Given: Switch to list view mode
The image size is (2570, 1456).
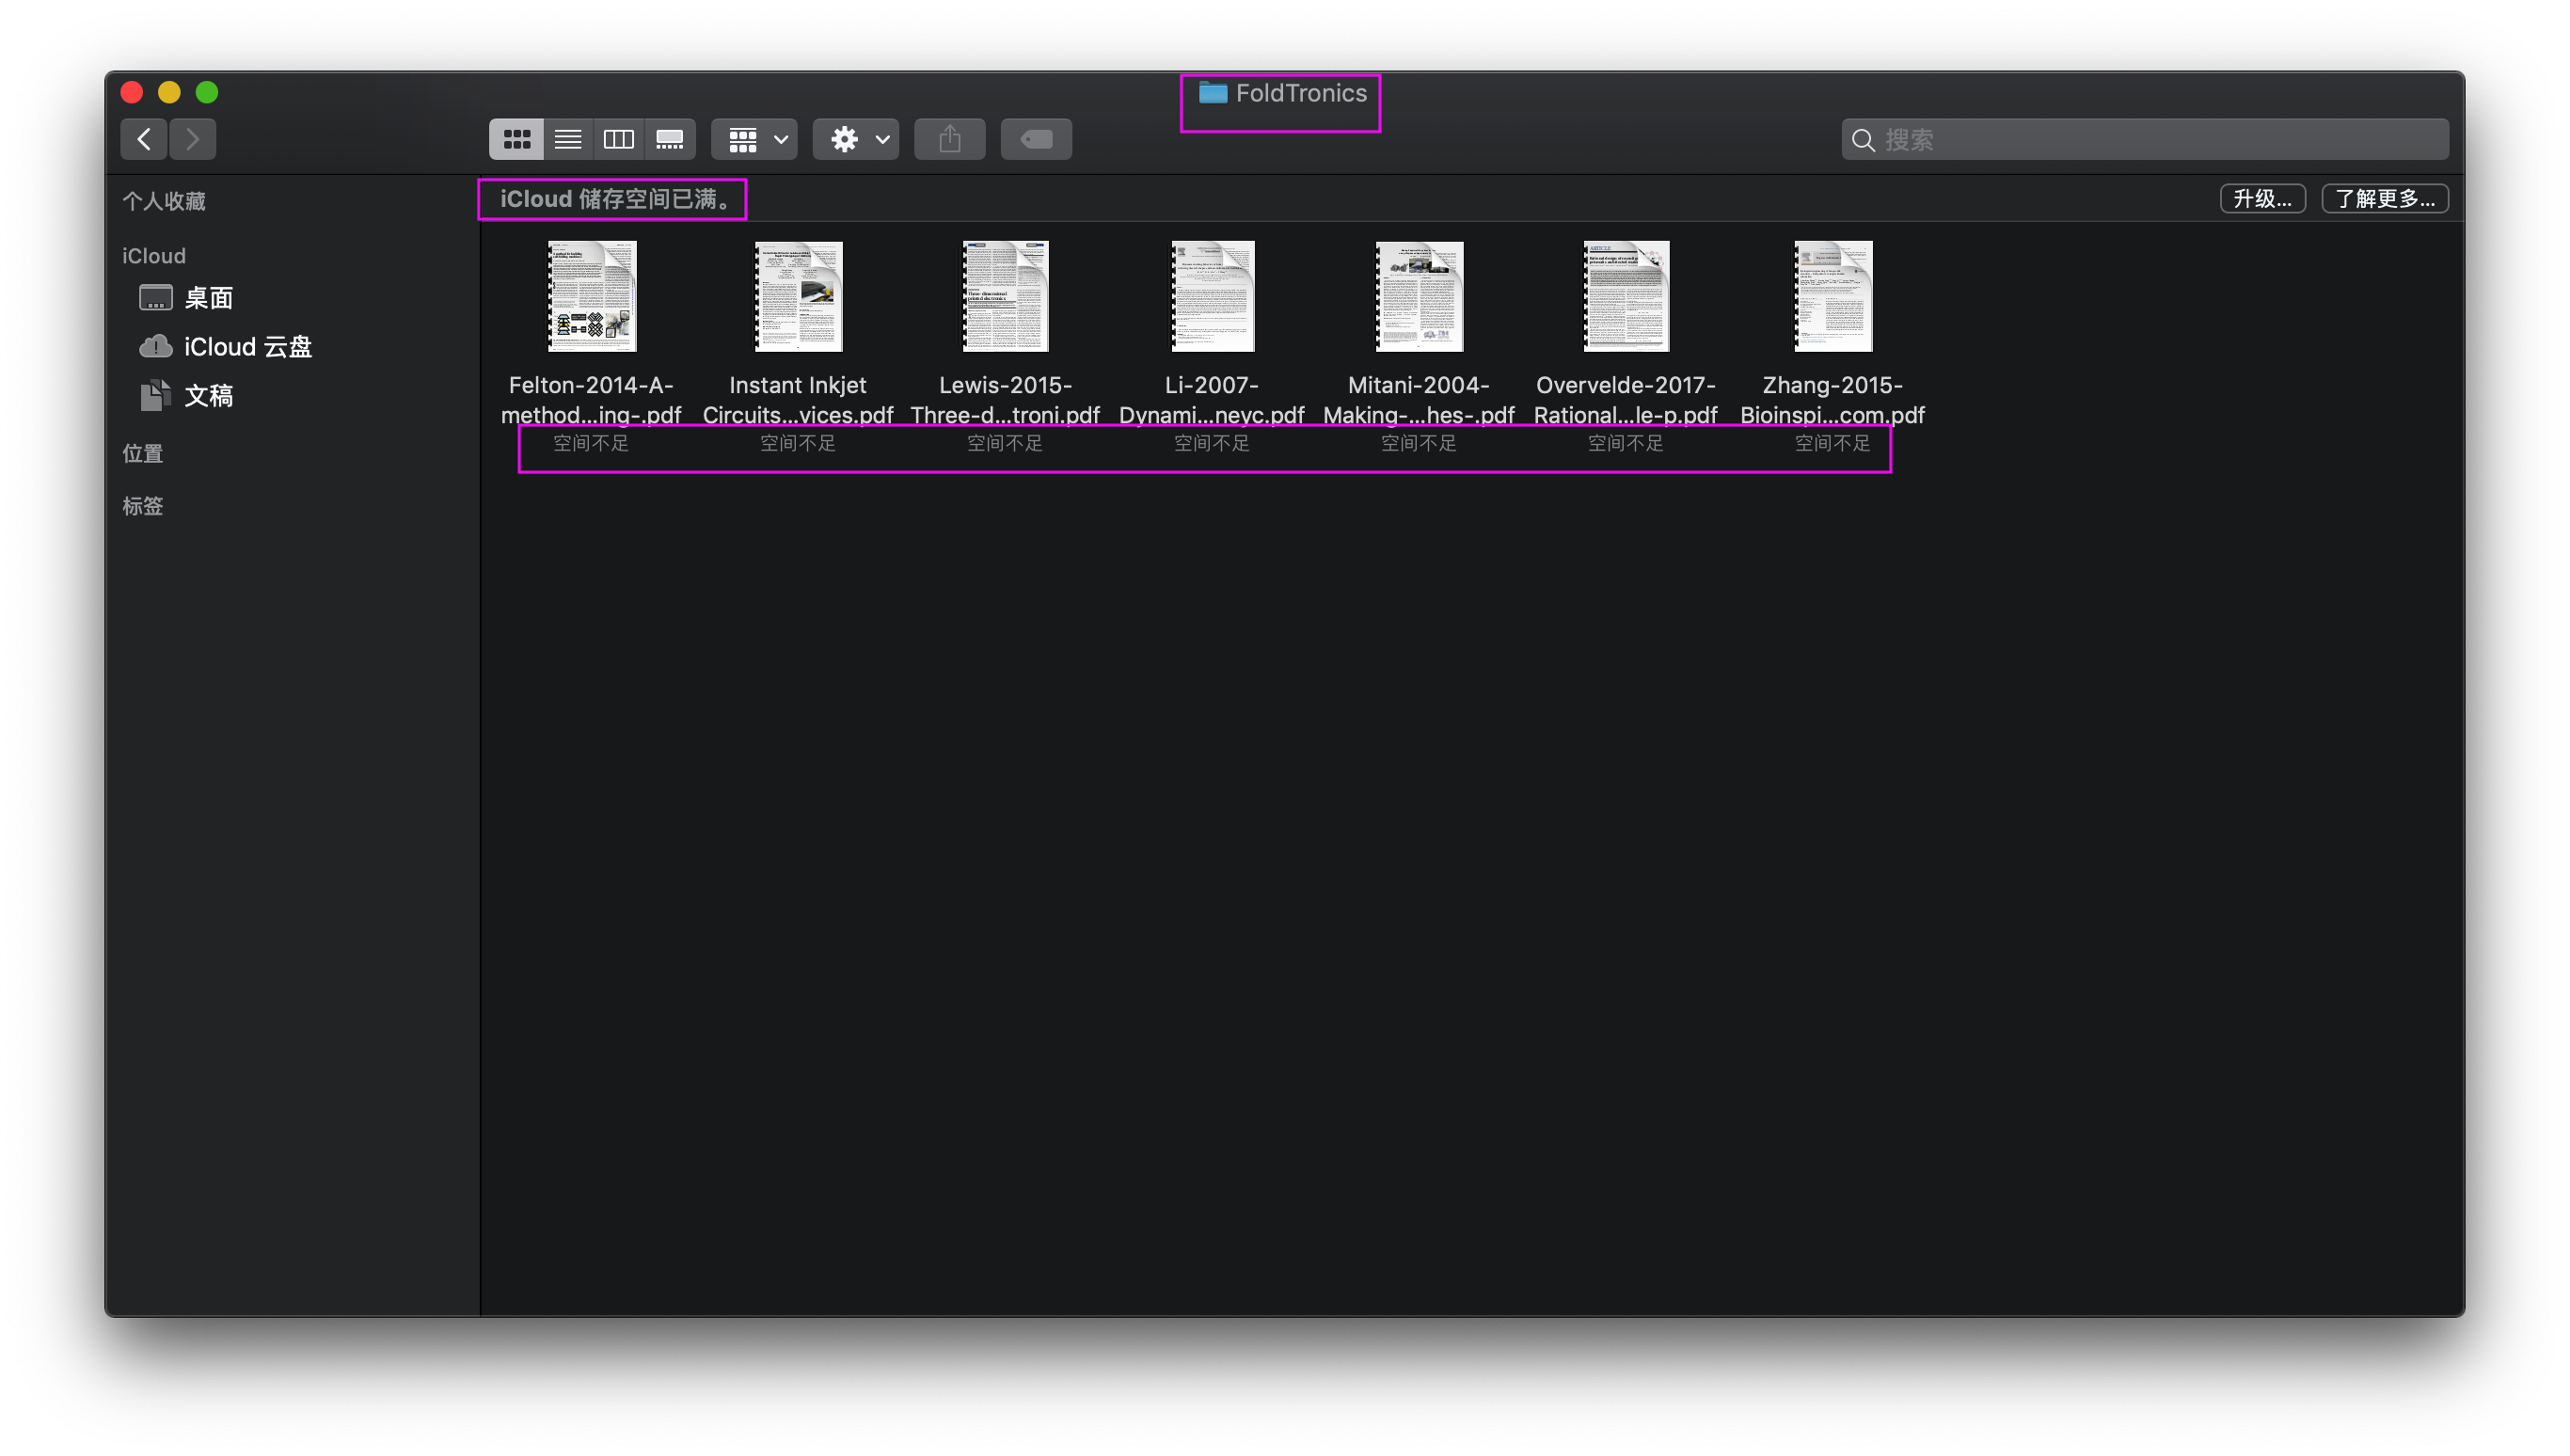Looking at the screenshot, I should pos(567,139).
